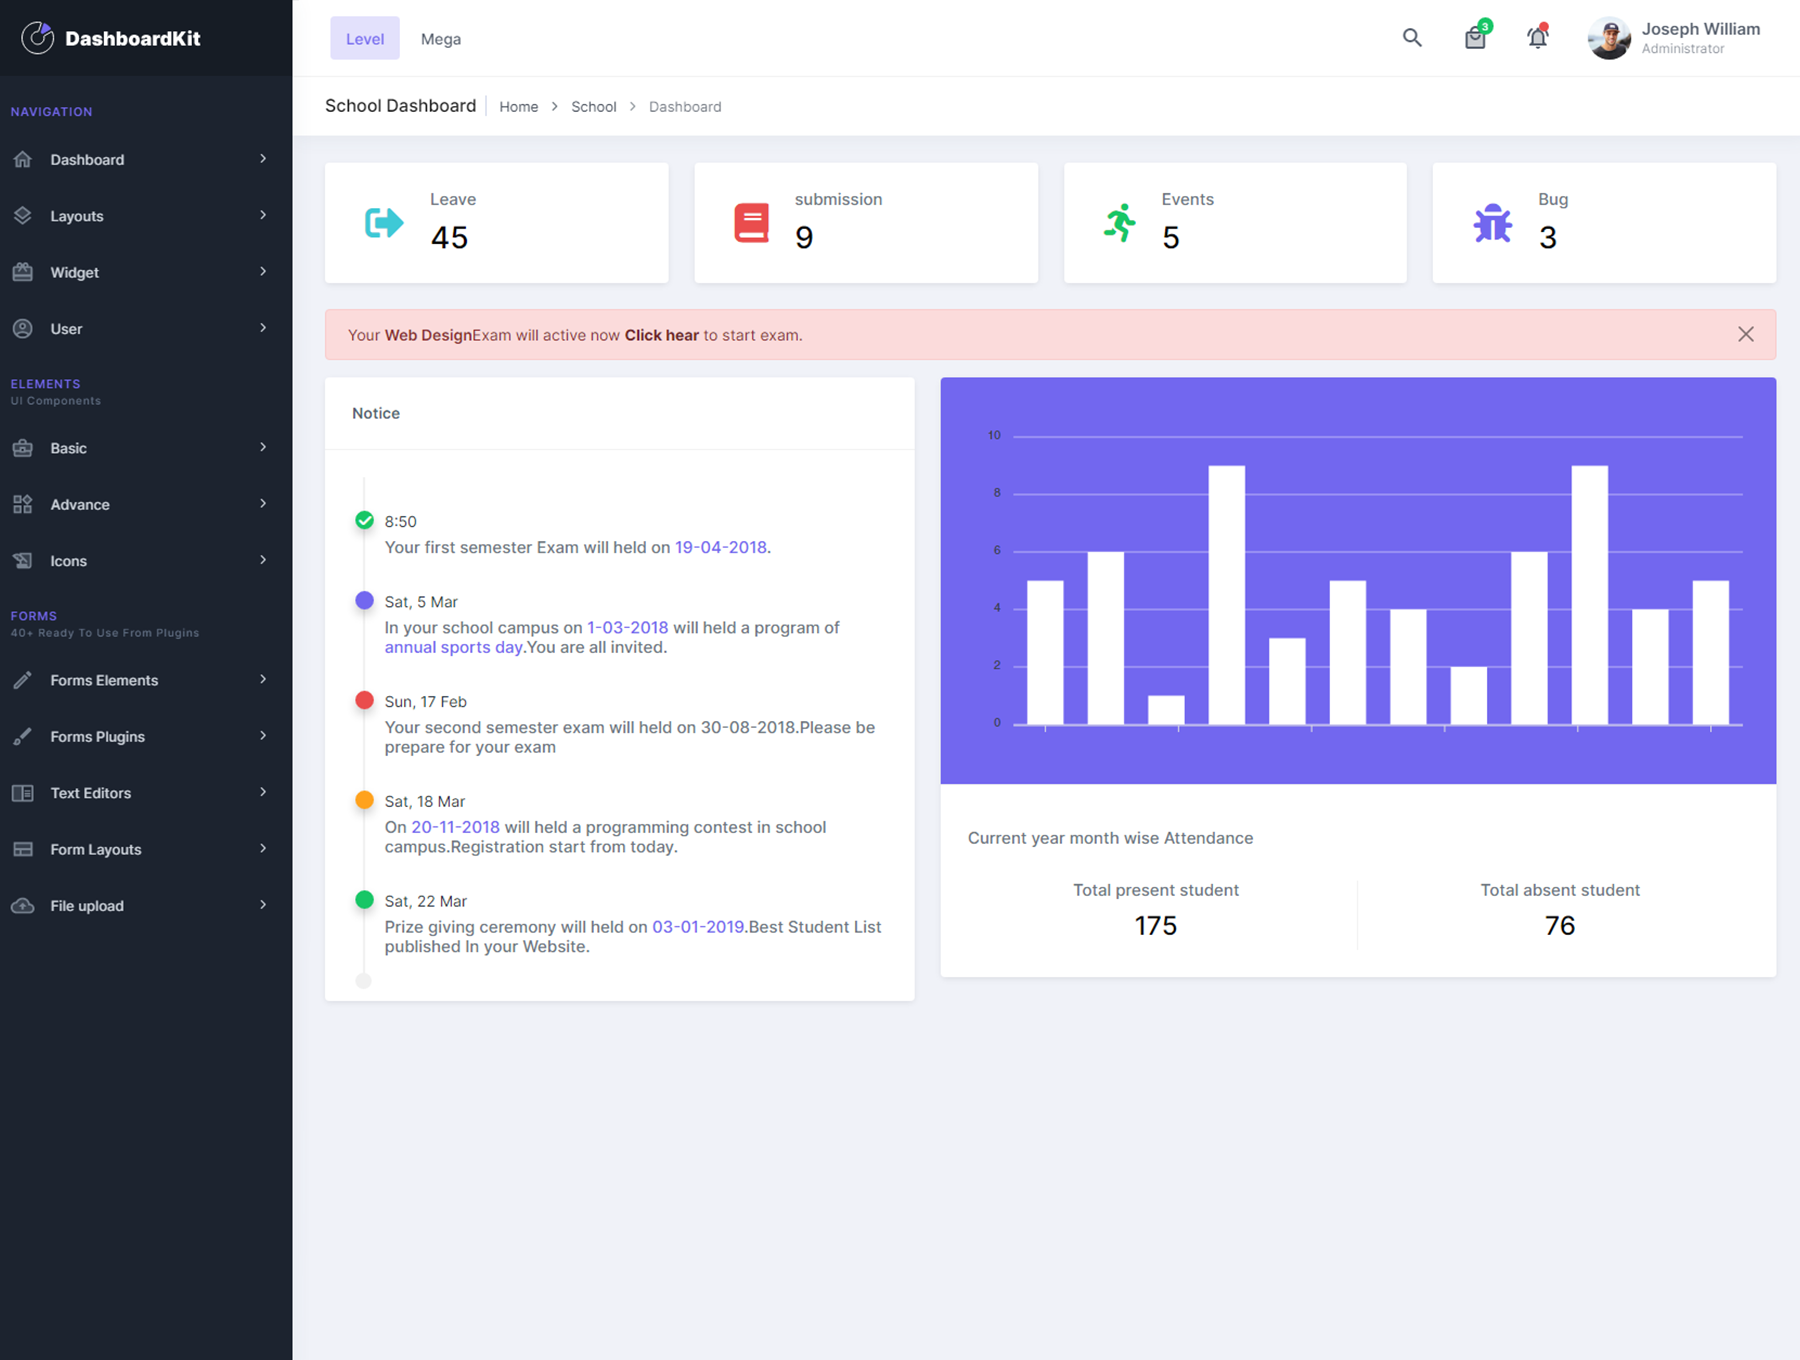Image resolution: width=1800 pixels, height=1360 pixels.
Task: Click the Dashboard home icon in sidebar
Action: [23, 159]
